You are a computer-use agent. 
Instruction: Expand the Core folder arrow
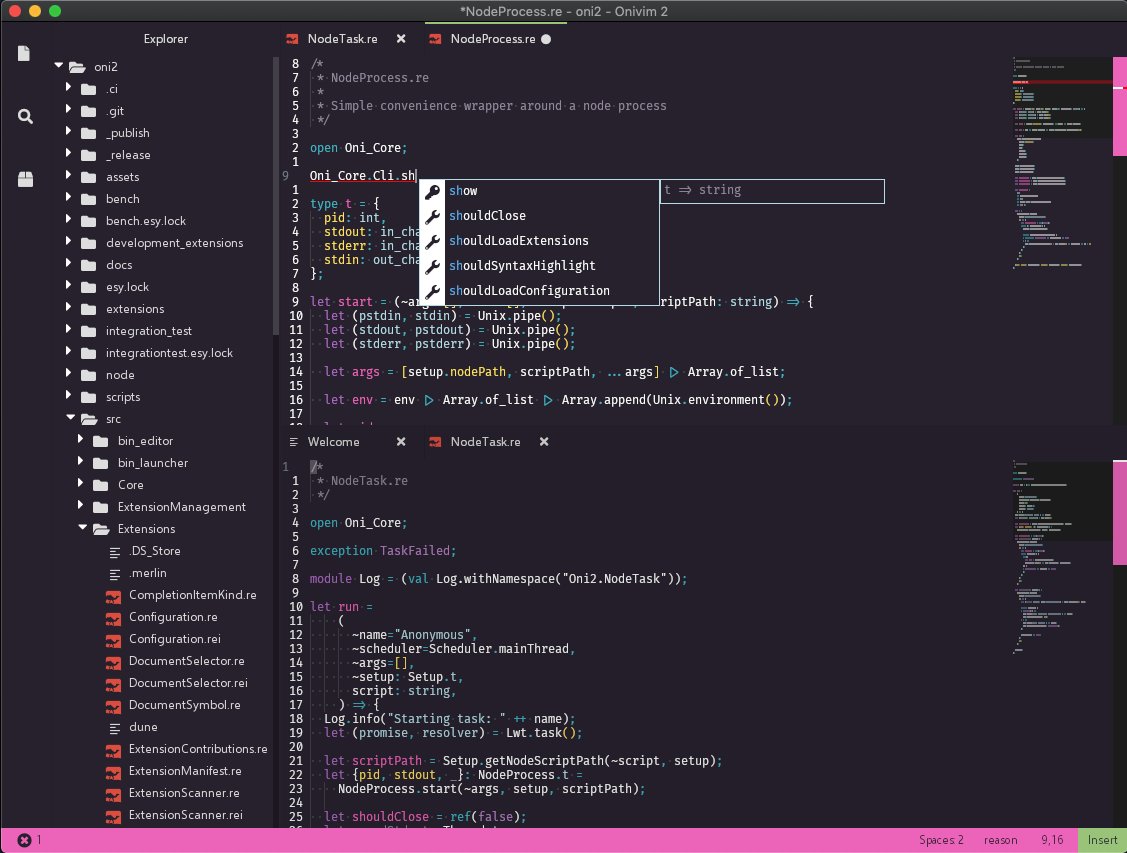(x=80, y=483)
